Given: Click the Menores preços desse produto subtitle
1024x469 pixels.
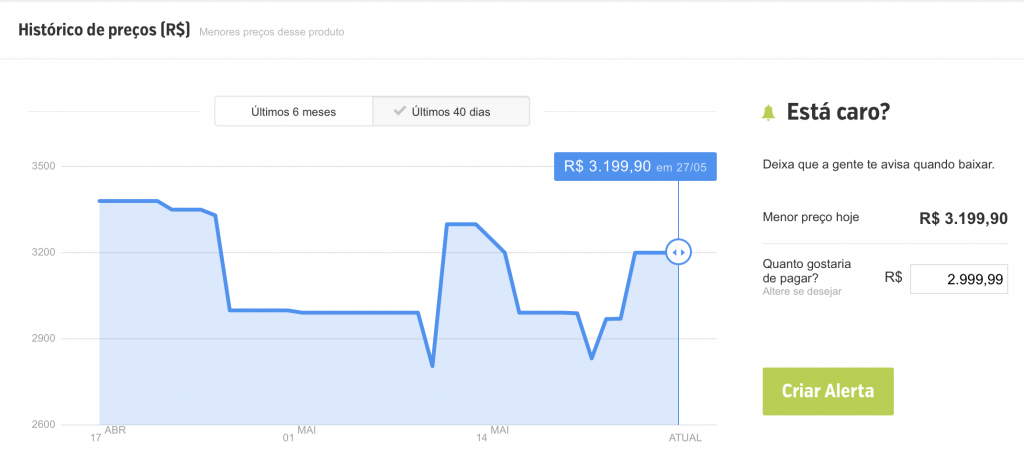Looking at the screenshot, I should click(272, 32).
